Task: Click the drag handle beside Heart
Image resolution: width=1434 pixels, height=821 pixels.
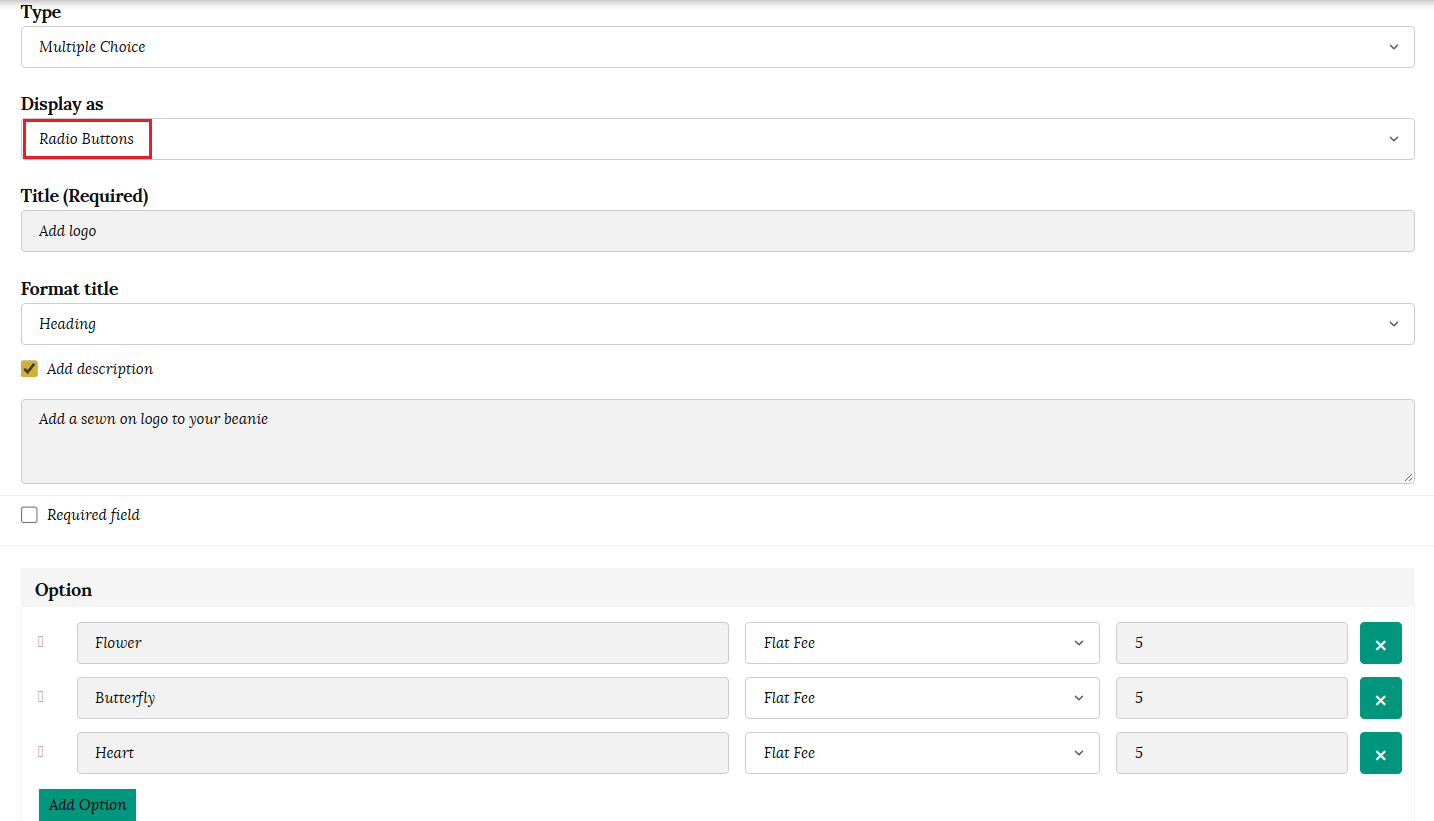Action: coord(41,752)
